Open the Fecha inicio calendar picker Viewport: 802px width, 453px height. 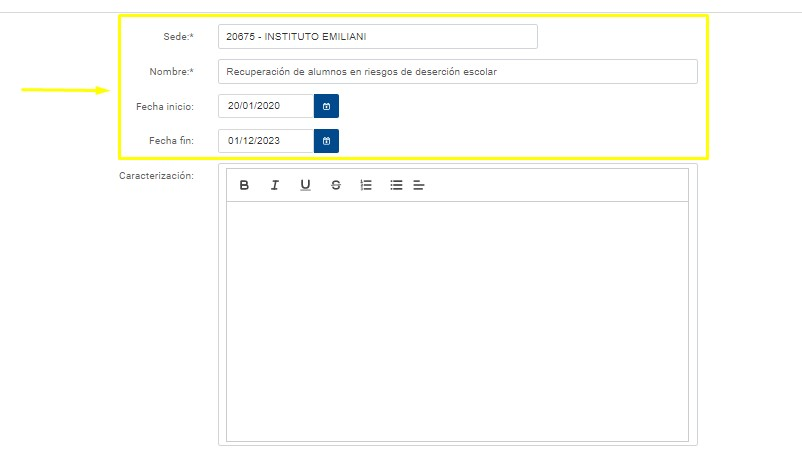326,106
